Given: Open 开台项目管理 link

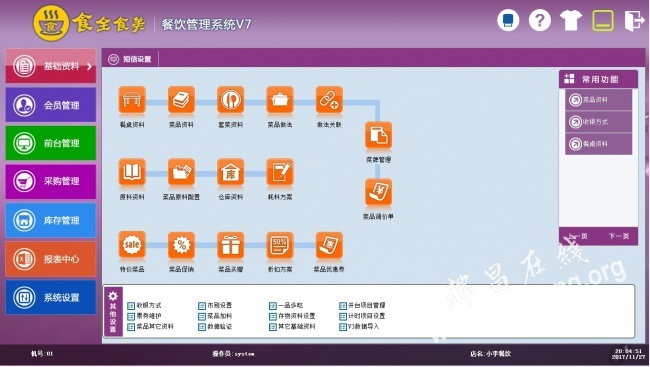Looking at the screenshot, I should pyautogui.click(x=362, y=306).
